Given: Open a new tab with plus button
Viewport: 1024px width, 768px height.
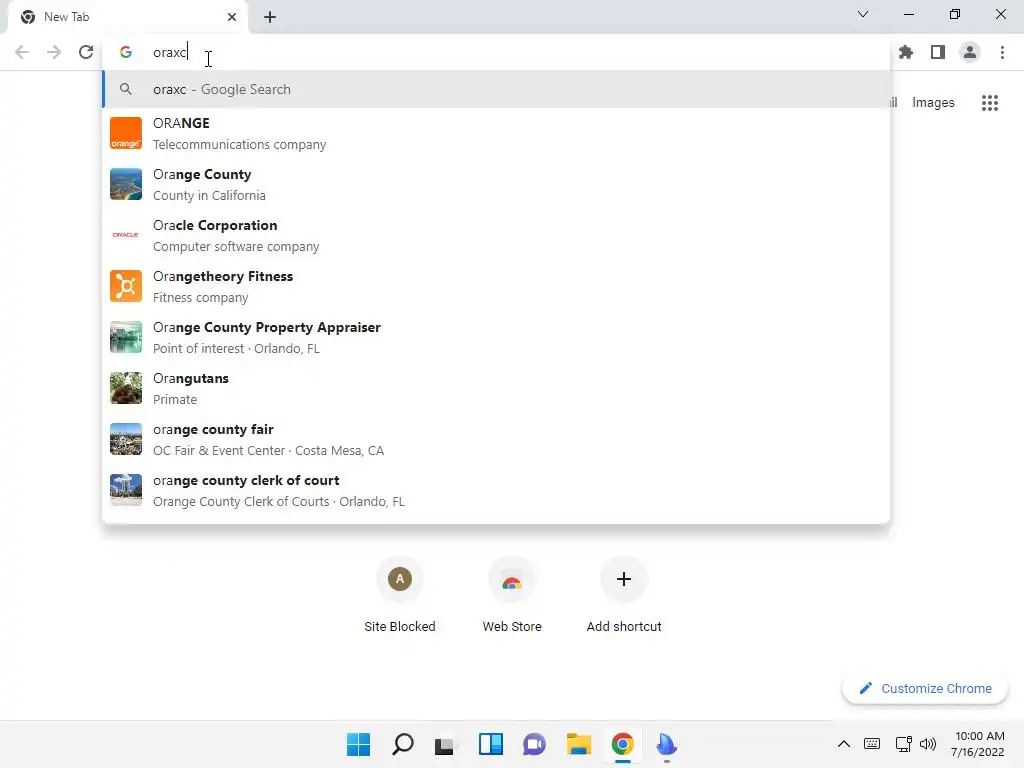Looking at the screenshot, I should coord(270,17).
